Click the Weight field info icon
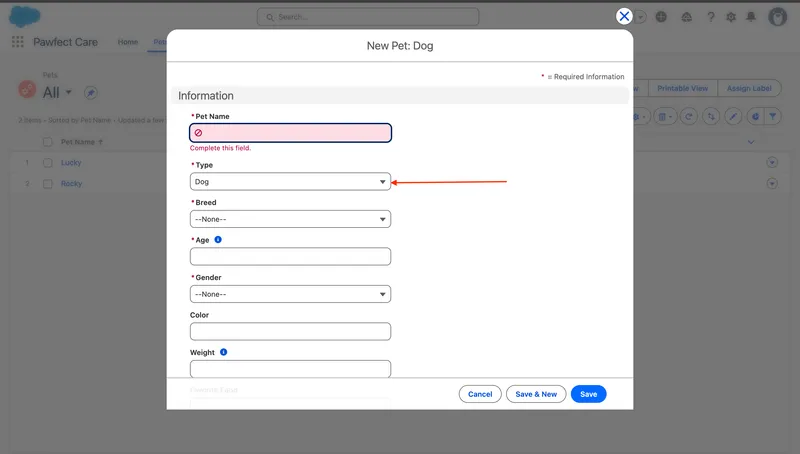Screen dimensions: 800x454 click(223, 352)
